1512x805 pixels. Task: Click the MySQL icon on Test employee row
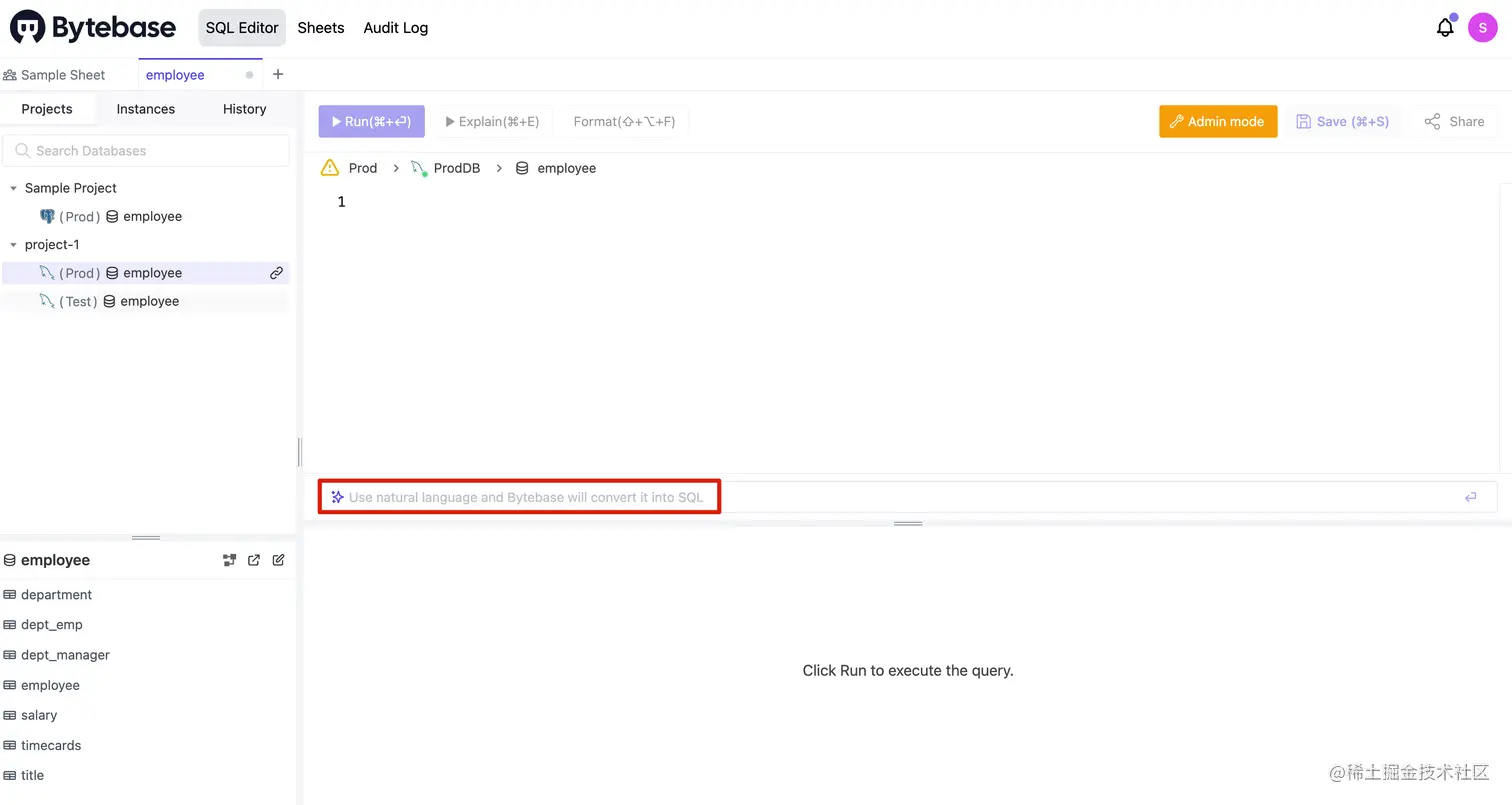[x=47, y=301]
